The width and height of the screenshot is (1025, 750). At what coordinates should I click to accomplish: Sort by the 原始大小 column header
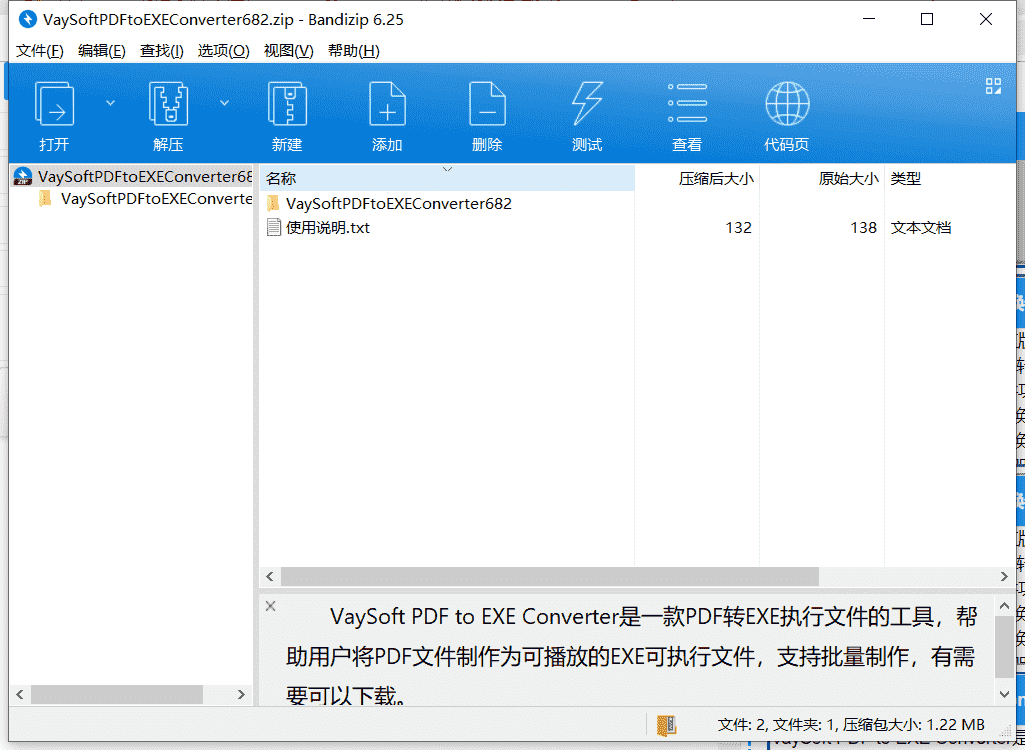click(x=822, y=179)
